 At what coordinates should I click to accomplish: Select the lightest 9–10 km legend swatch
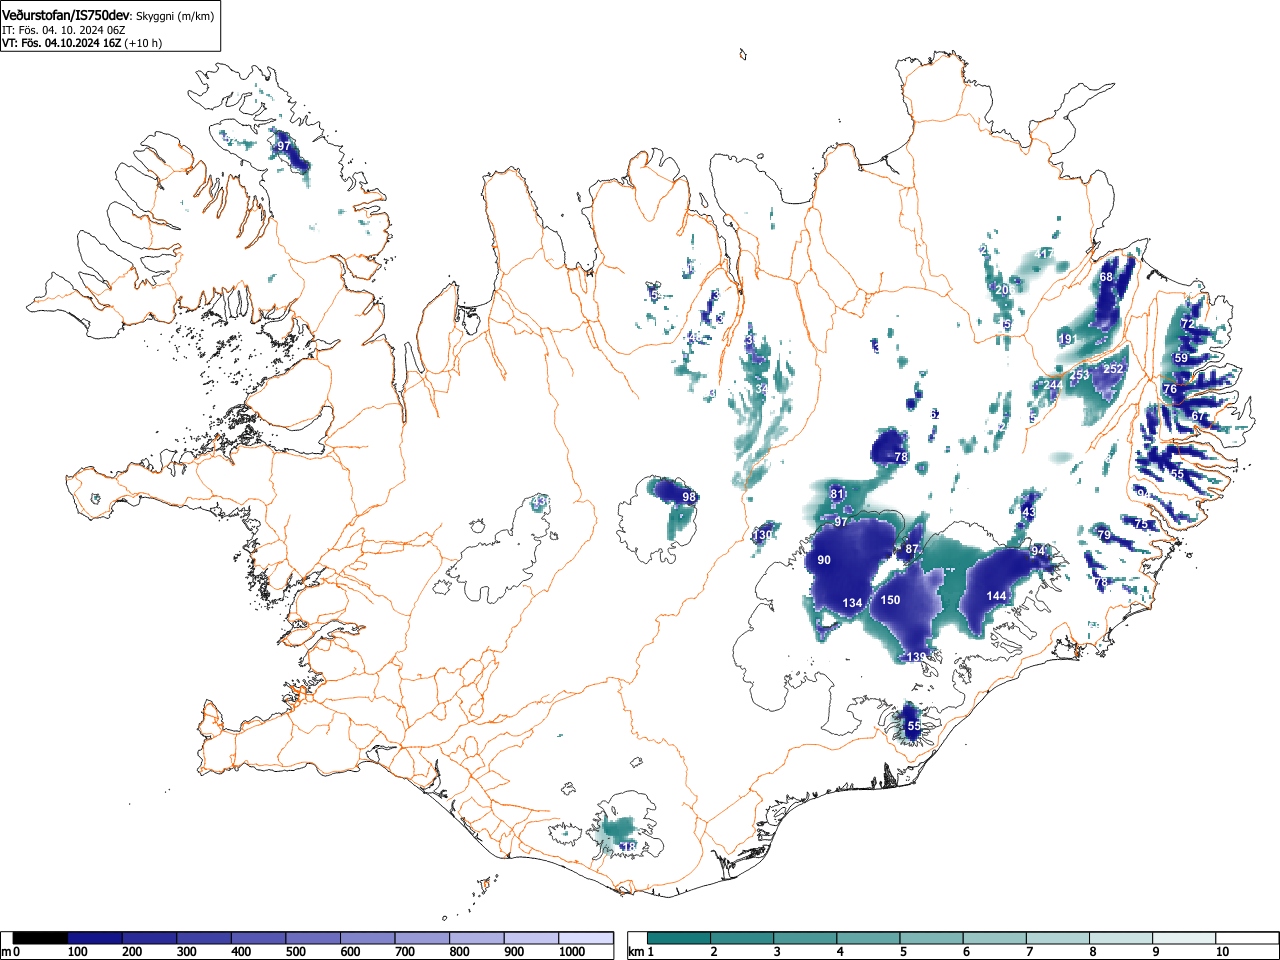coord(1184,938)
